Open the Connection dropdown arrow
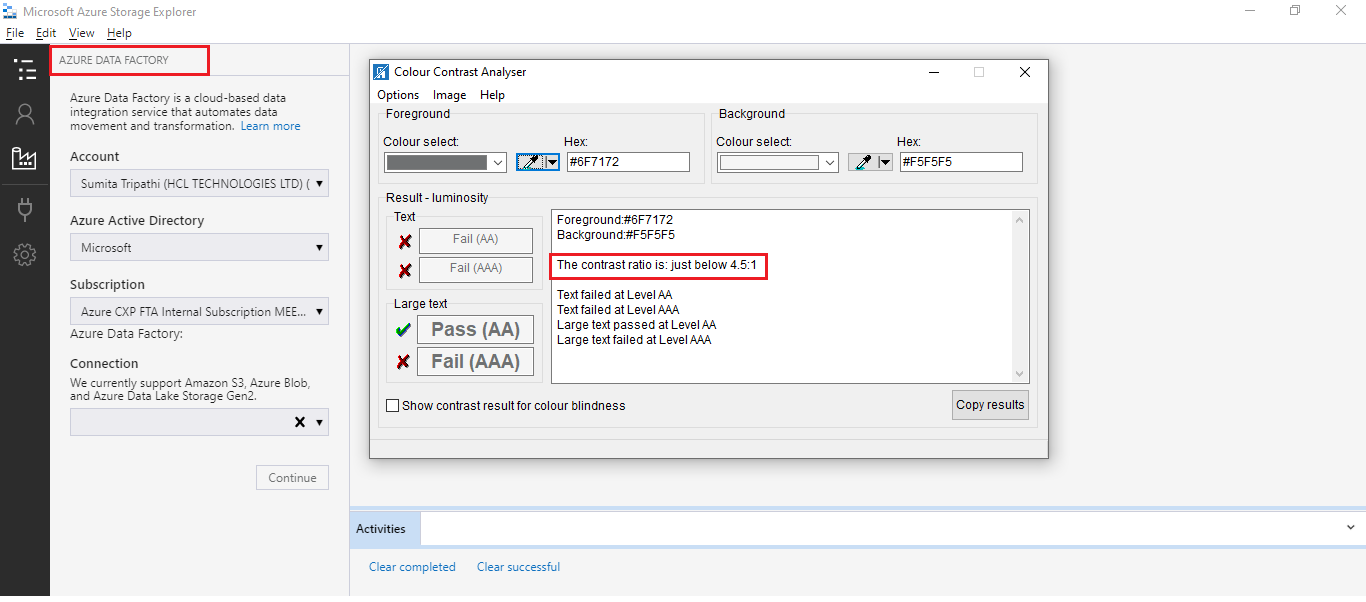1366x602 pixels. [320, 422]
